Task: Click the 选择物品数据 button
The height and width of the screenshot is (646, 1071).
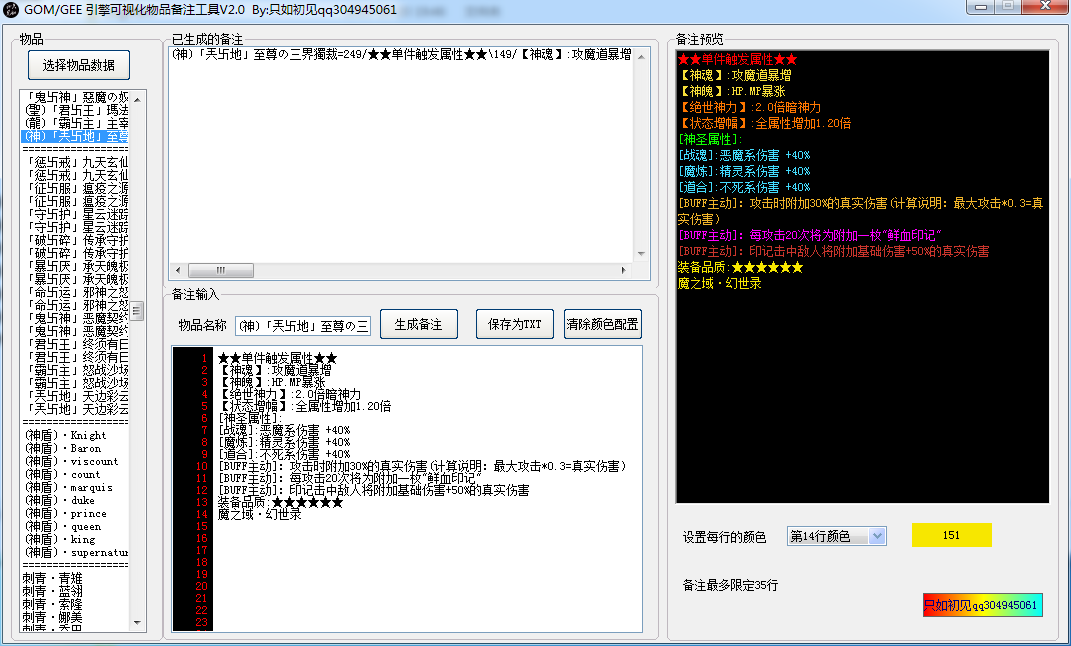Action: 79,65
